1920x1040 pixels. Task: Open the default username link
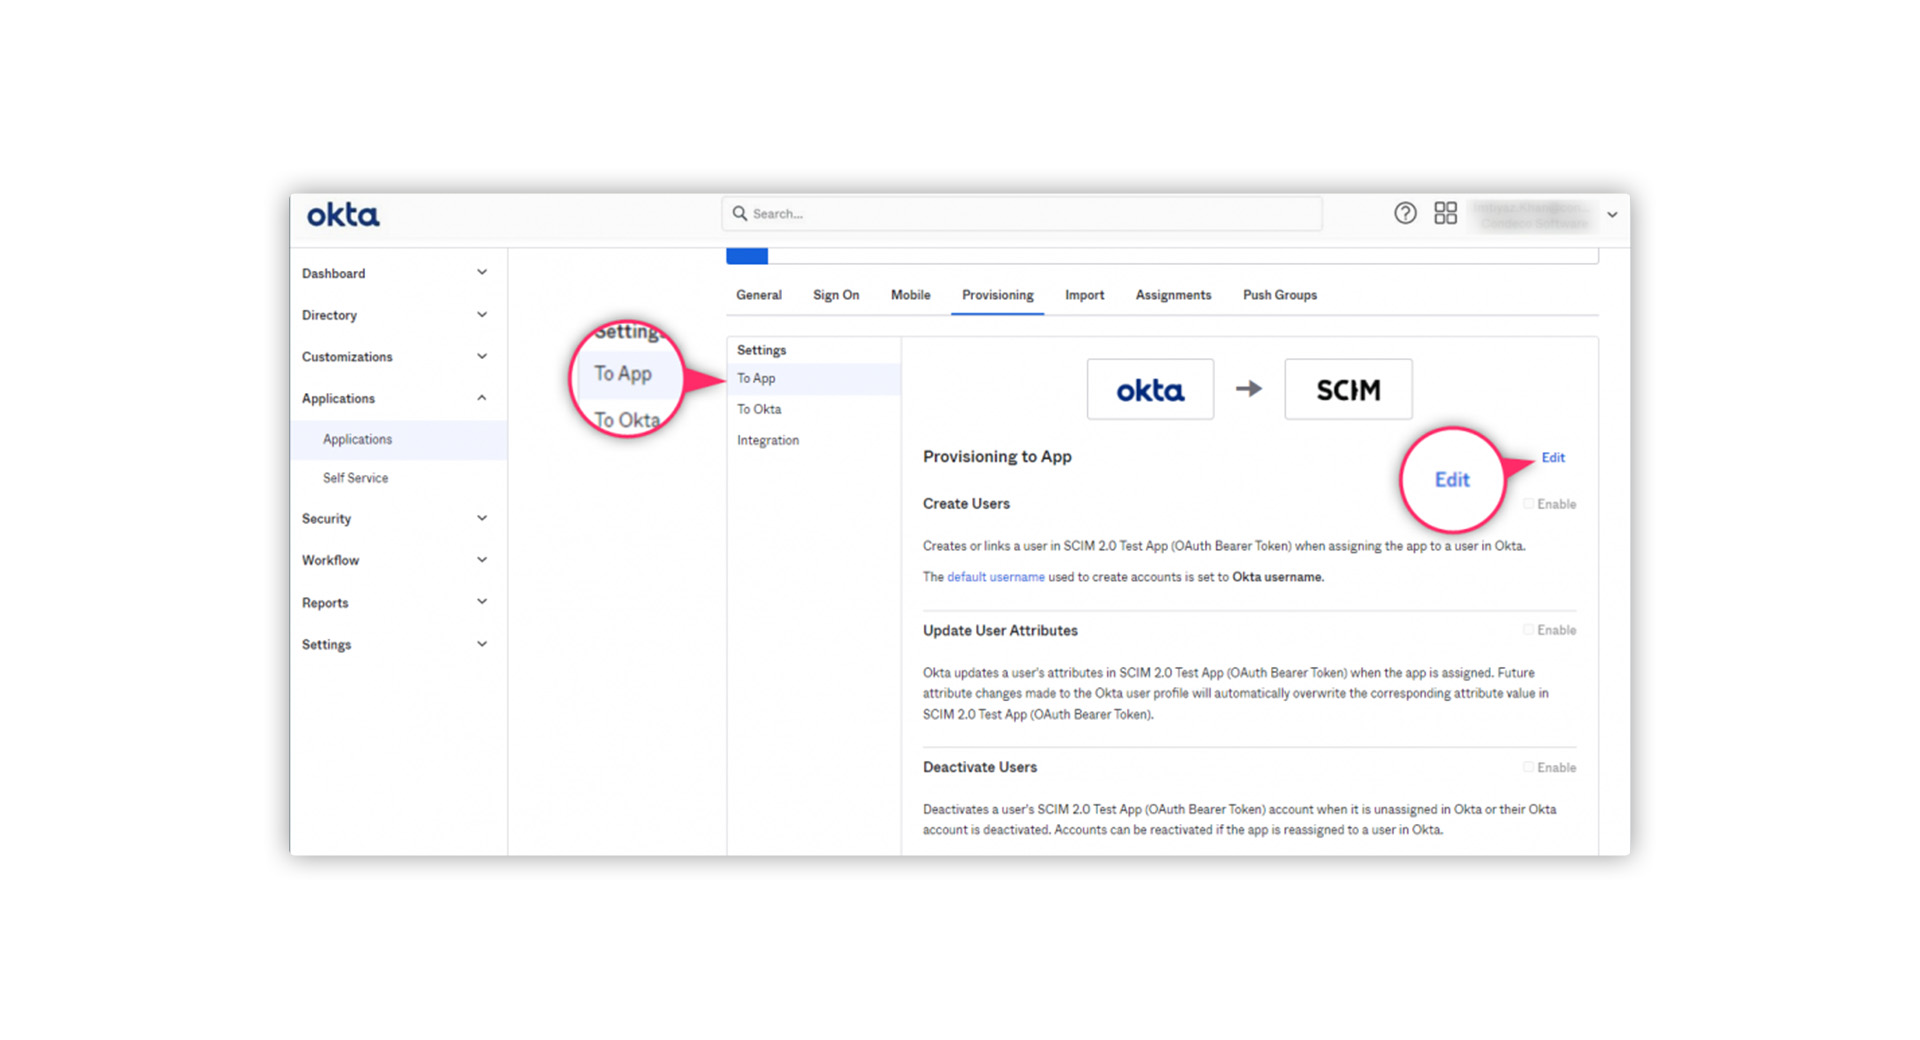click(995, 577)
